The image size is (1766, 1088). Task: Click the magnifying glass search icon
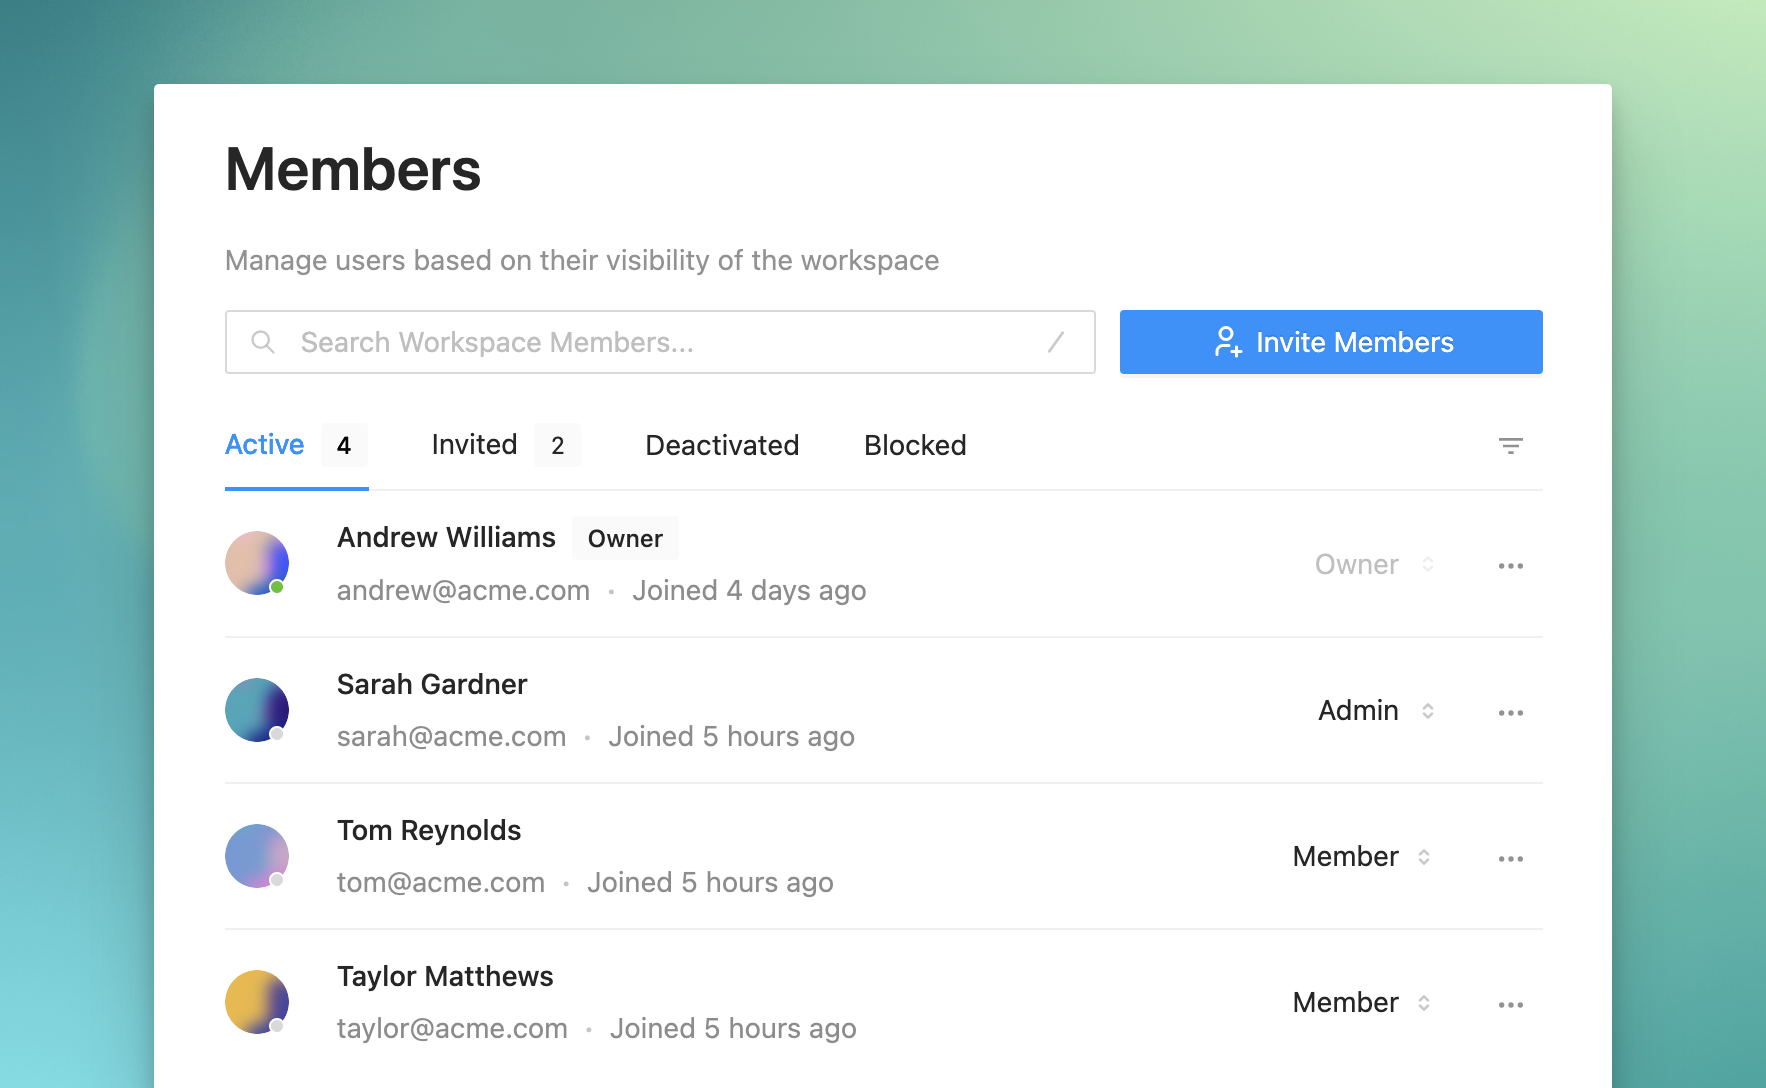(x=263, y=342)
